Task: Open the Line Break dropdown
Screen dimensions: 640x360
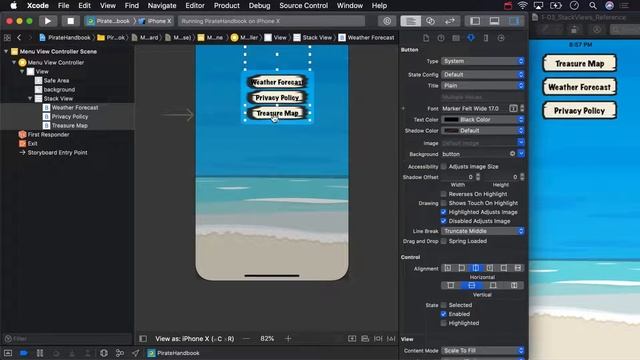Action: (x=482, y=231)
